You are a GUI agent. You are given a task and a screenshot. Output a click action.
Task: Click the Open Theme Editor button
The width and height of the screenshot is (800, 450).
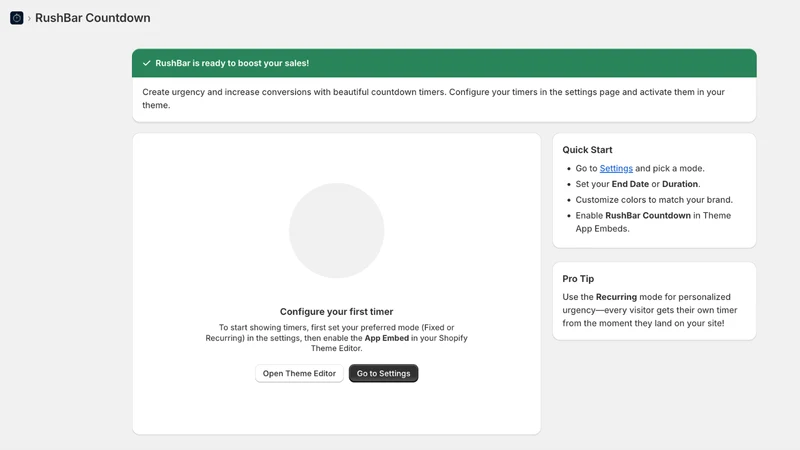click(299, 373)
